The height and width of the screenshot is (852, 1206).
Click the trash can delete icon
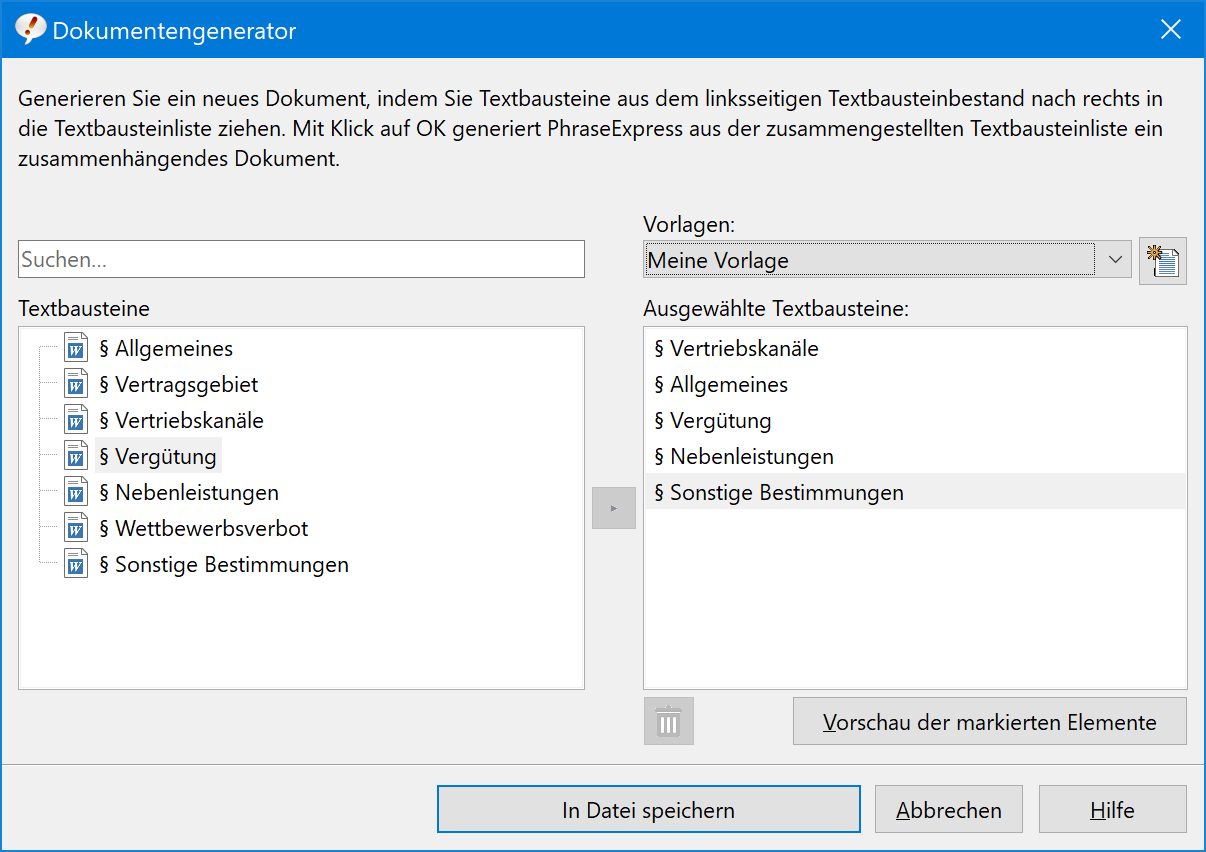point(668,721)
